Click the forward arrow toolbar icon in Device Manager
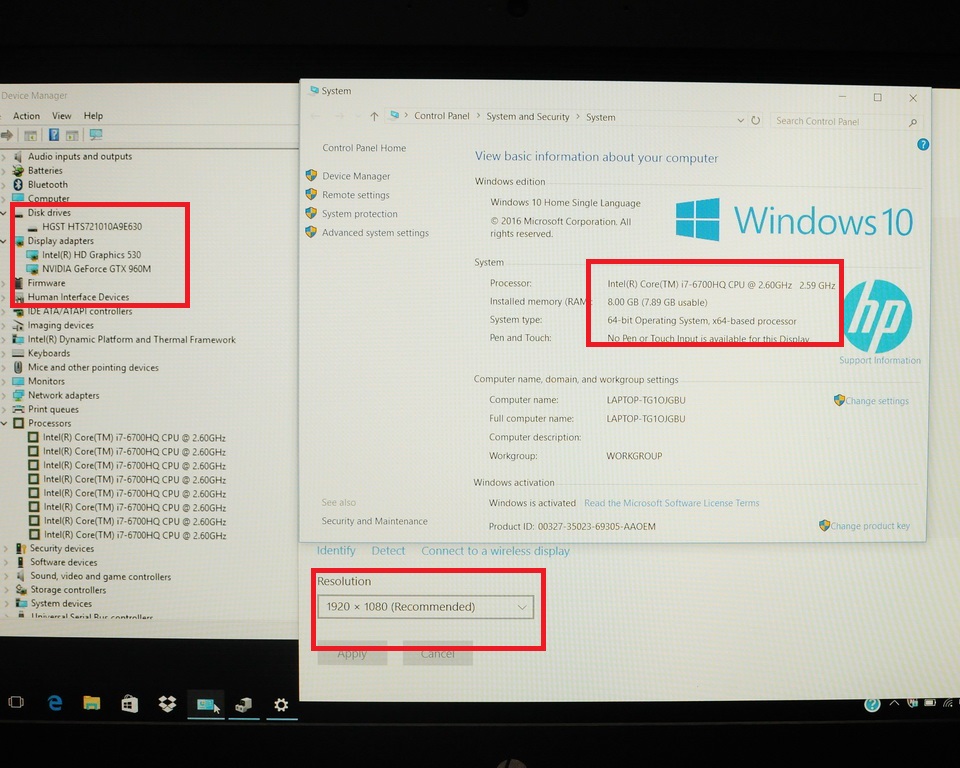This screenshot has width=960, height=768. (7, 135)
